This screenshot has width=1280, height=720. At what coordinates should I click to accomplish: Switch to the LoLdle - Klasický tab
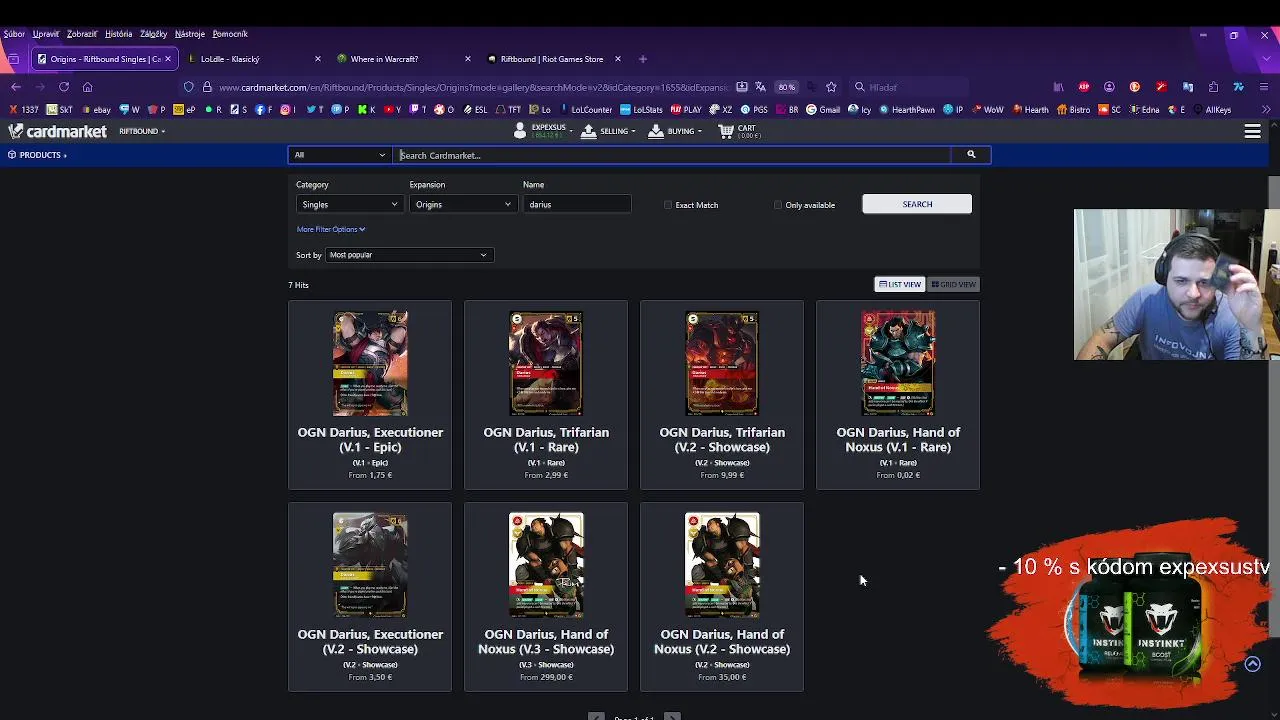(x=254, y=59)
